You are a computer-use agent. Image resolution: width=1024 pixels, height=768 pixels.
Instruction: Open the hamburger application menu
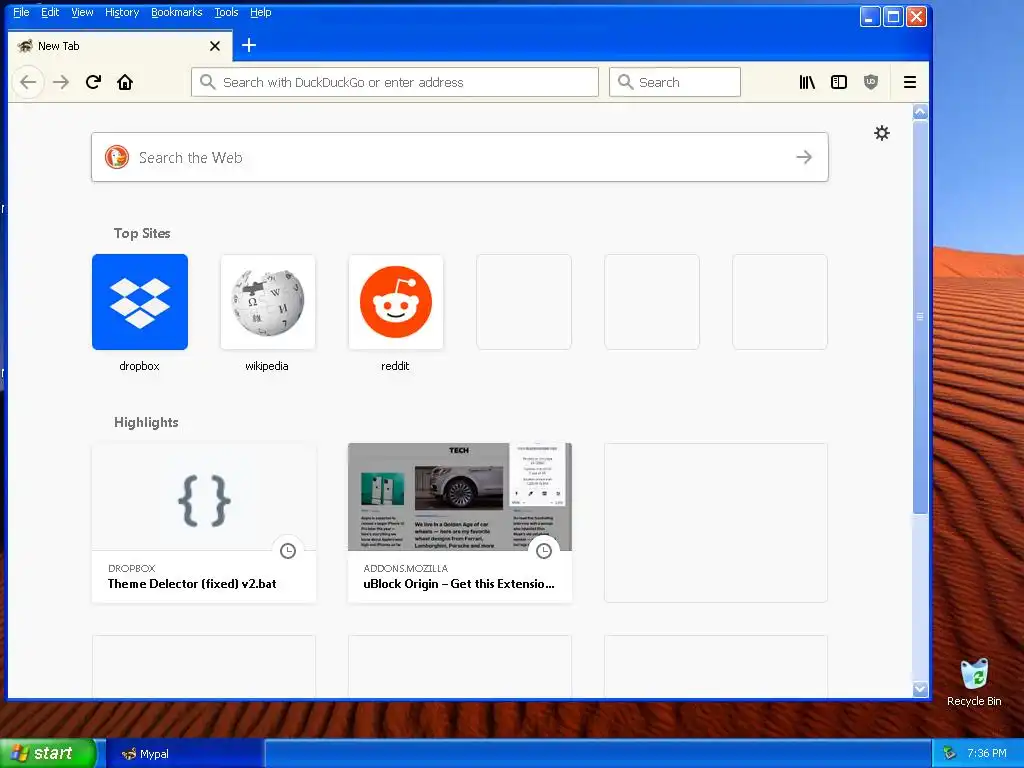point(910,82)
